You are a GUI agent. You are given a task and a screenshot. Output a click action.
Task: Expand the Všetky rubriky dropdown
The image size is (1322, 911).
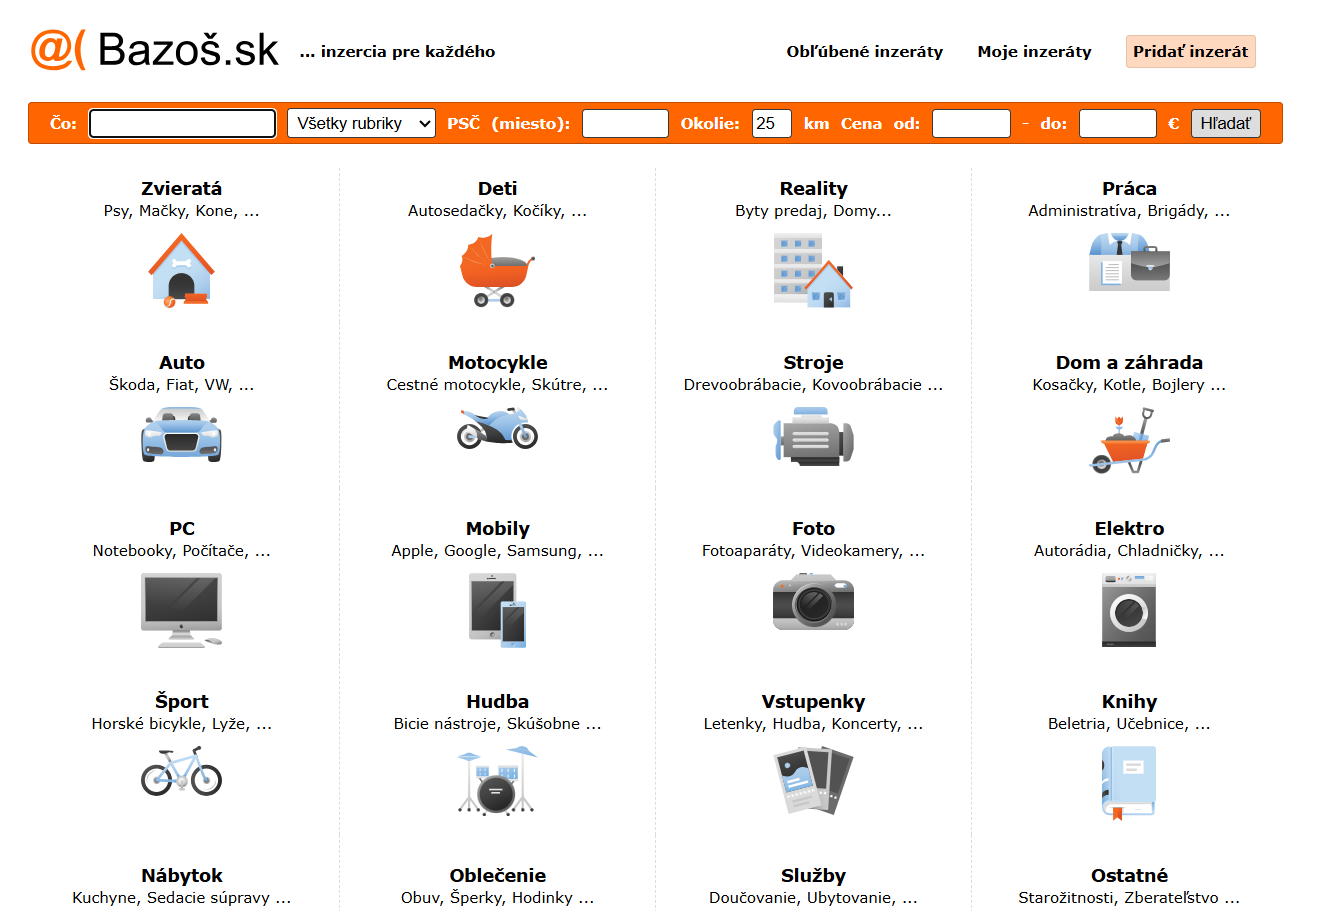361,123
